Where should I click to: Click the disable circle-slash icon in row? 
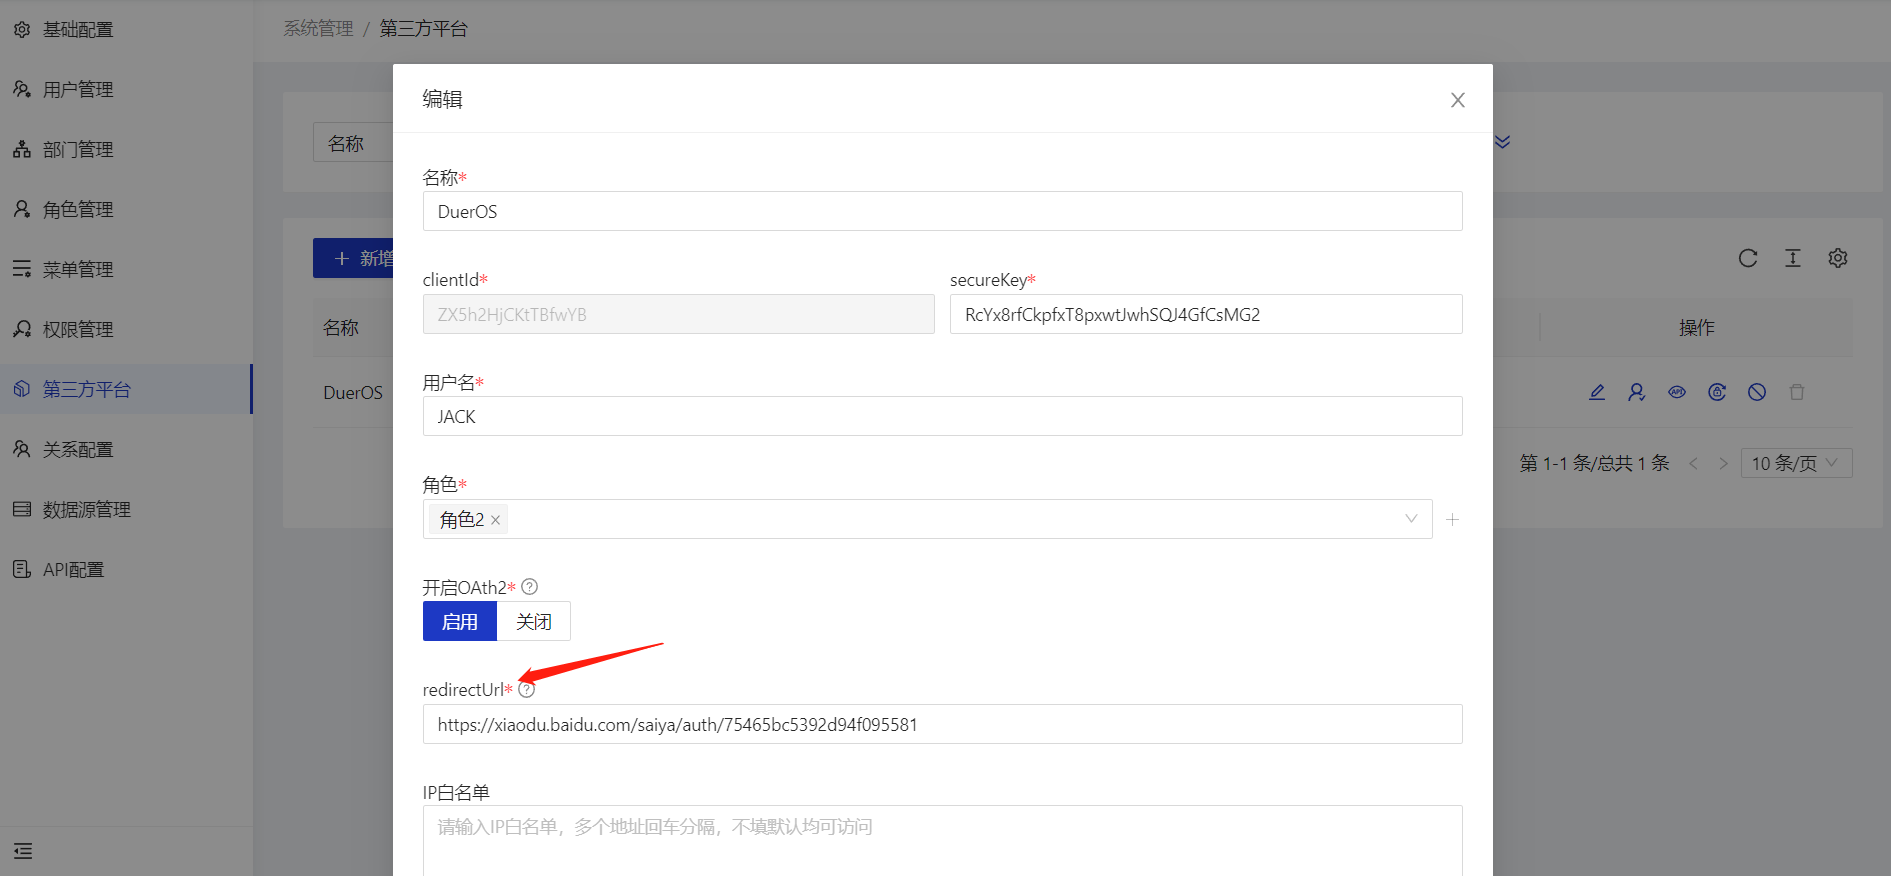click(1757, 392)
